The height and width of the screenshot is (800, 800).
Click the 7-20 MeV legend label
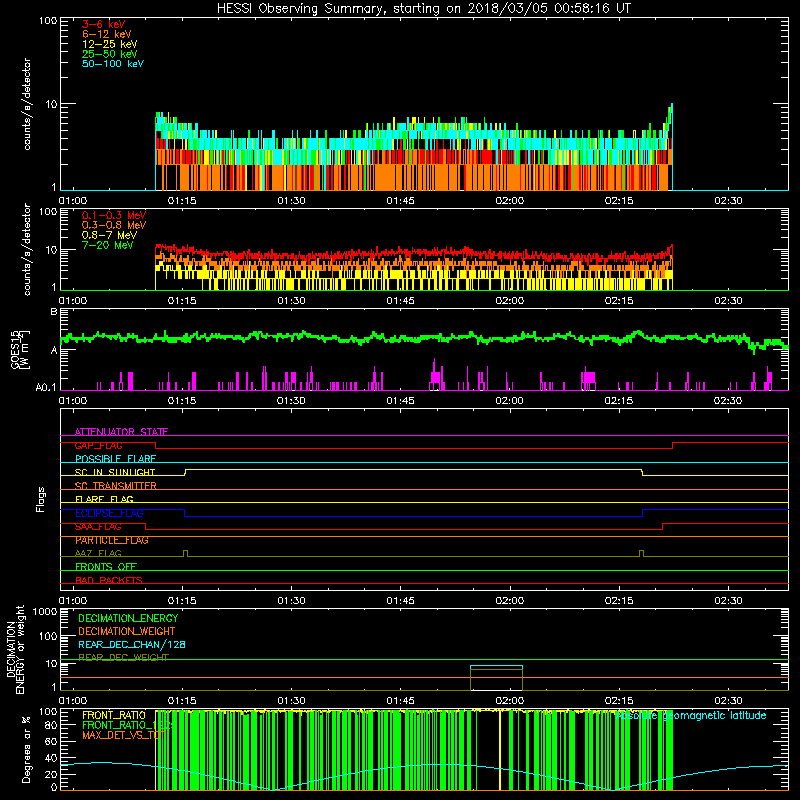(108, 245)
